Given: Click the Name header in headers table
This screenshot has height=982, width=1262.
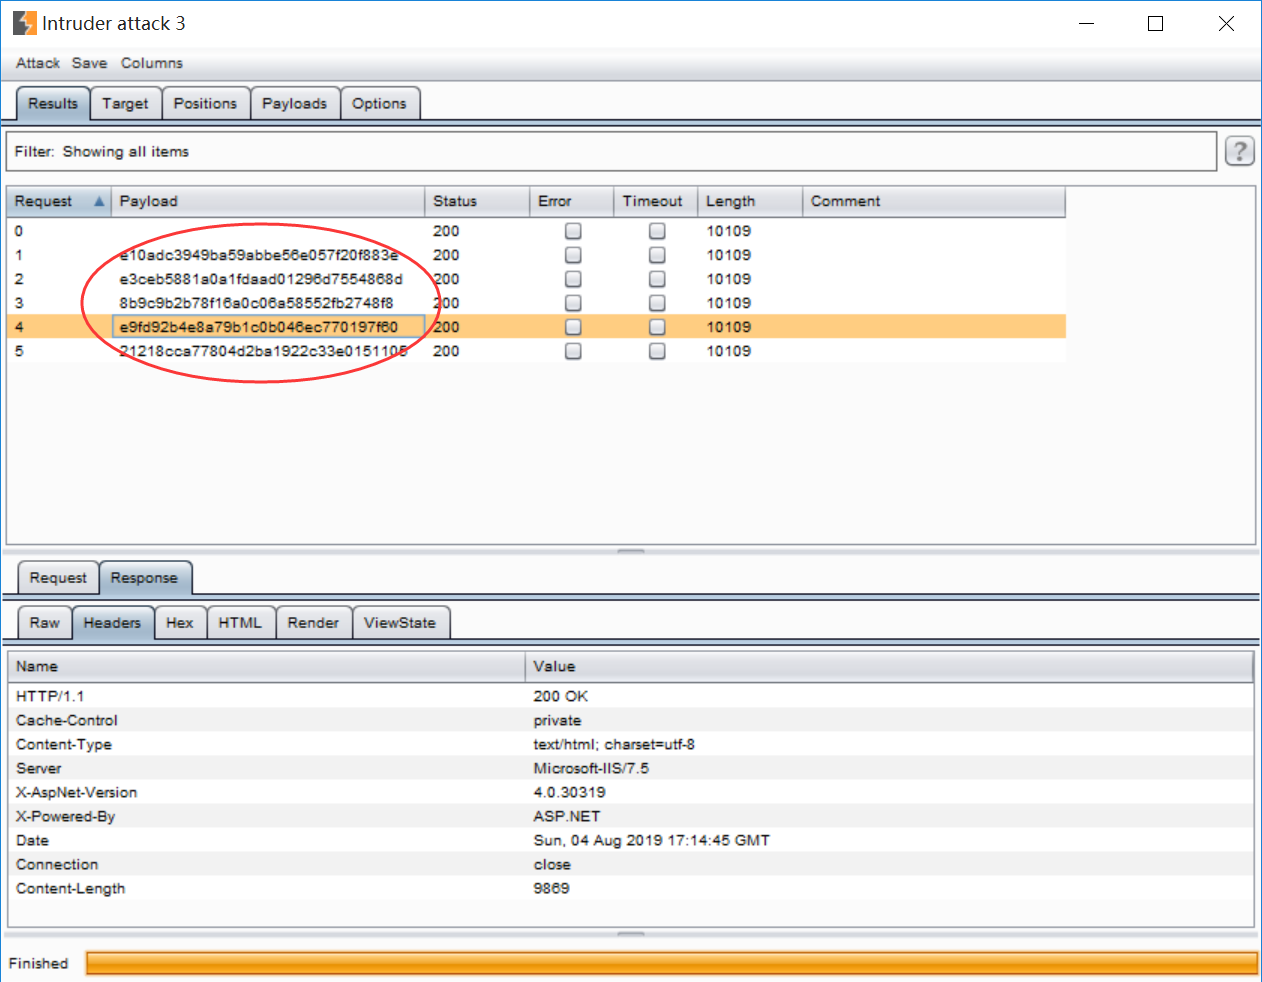Looking at the screenshot, I should pyautogui.click(x=266, y=666).
